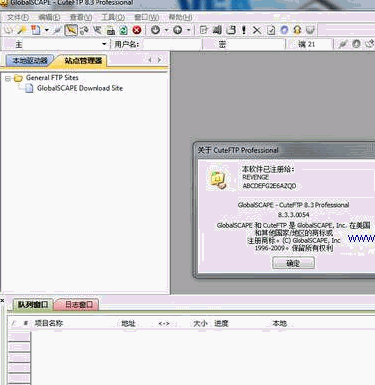Screen dimensions: 375x385
Task: Click the download arrow icon
Action: tap(155, 30)
